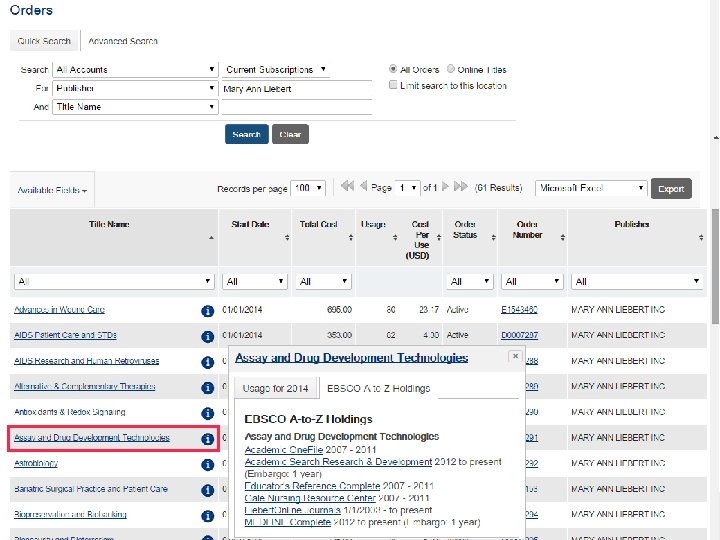The width and height of the screenshot is (720, 540).
Task: Click info icon for Assay and Drug Development Technologies
Action: click(208, 439)
